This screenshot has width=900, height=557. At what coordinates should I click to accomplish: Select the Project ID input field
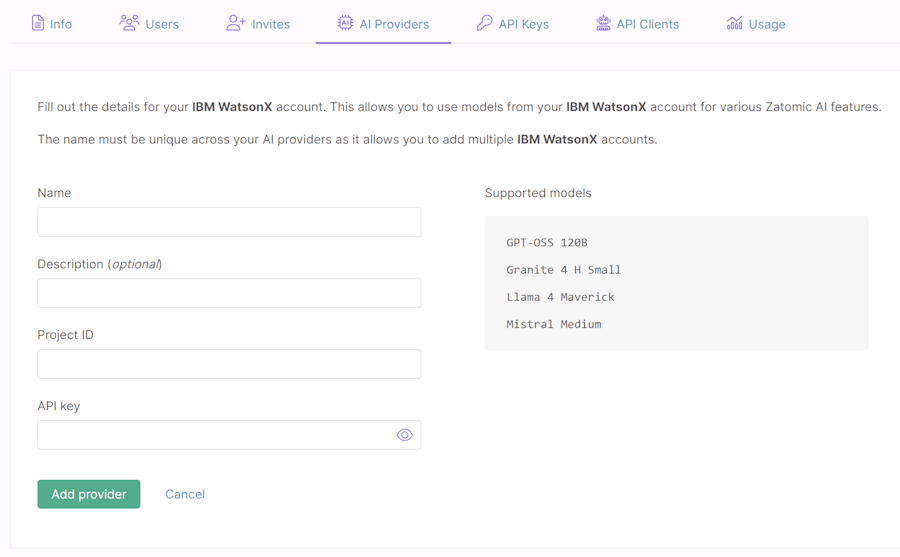tap(229, 364)
